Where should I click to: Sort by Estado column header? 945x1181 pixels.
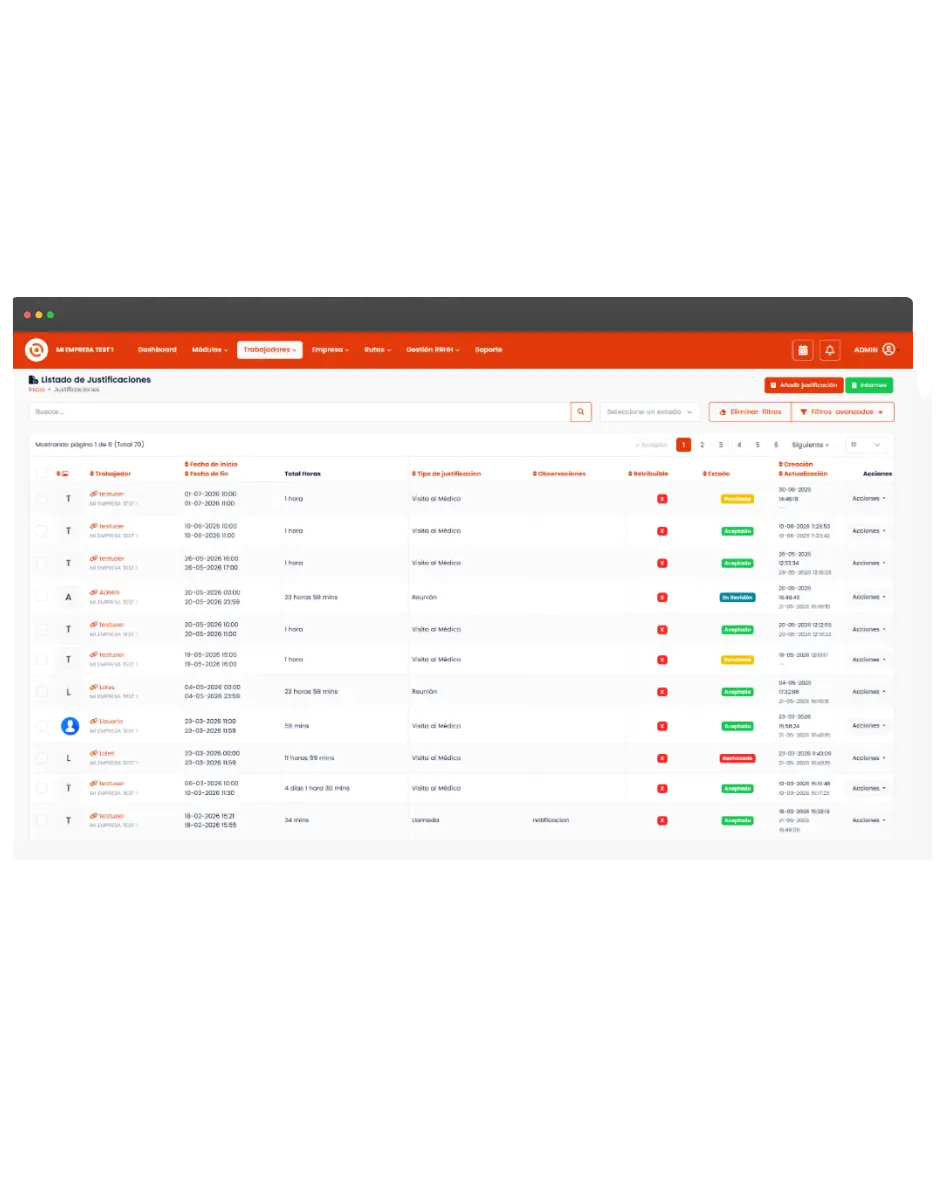(x=716, y=474)
